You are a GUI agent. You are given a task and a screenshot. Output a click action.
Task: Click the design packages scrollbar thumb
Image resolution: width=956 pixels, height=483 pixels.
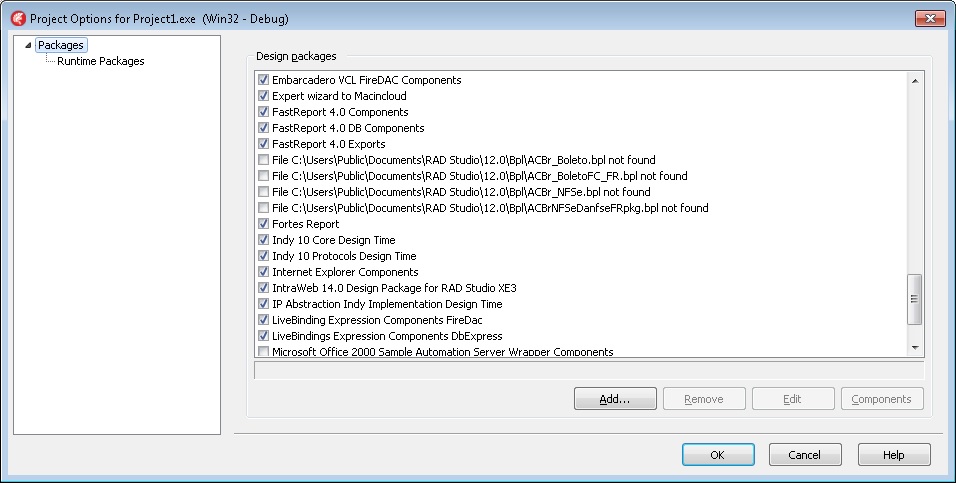coord(915,299)
